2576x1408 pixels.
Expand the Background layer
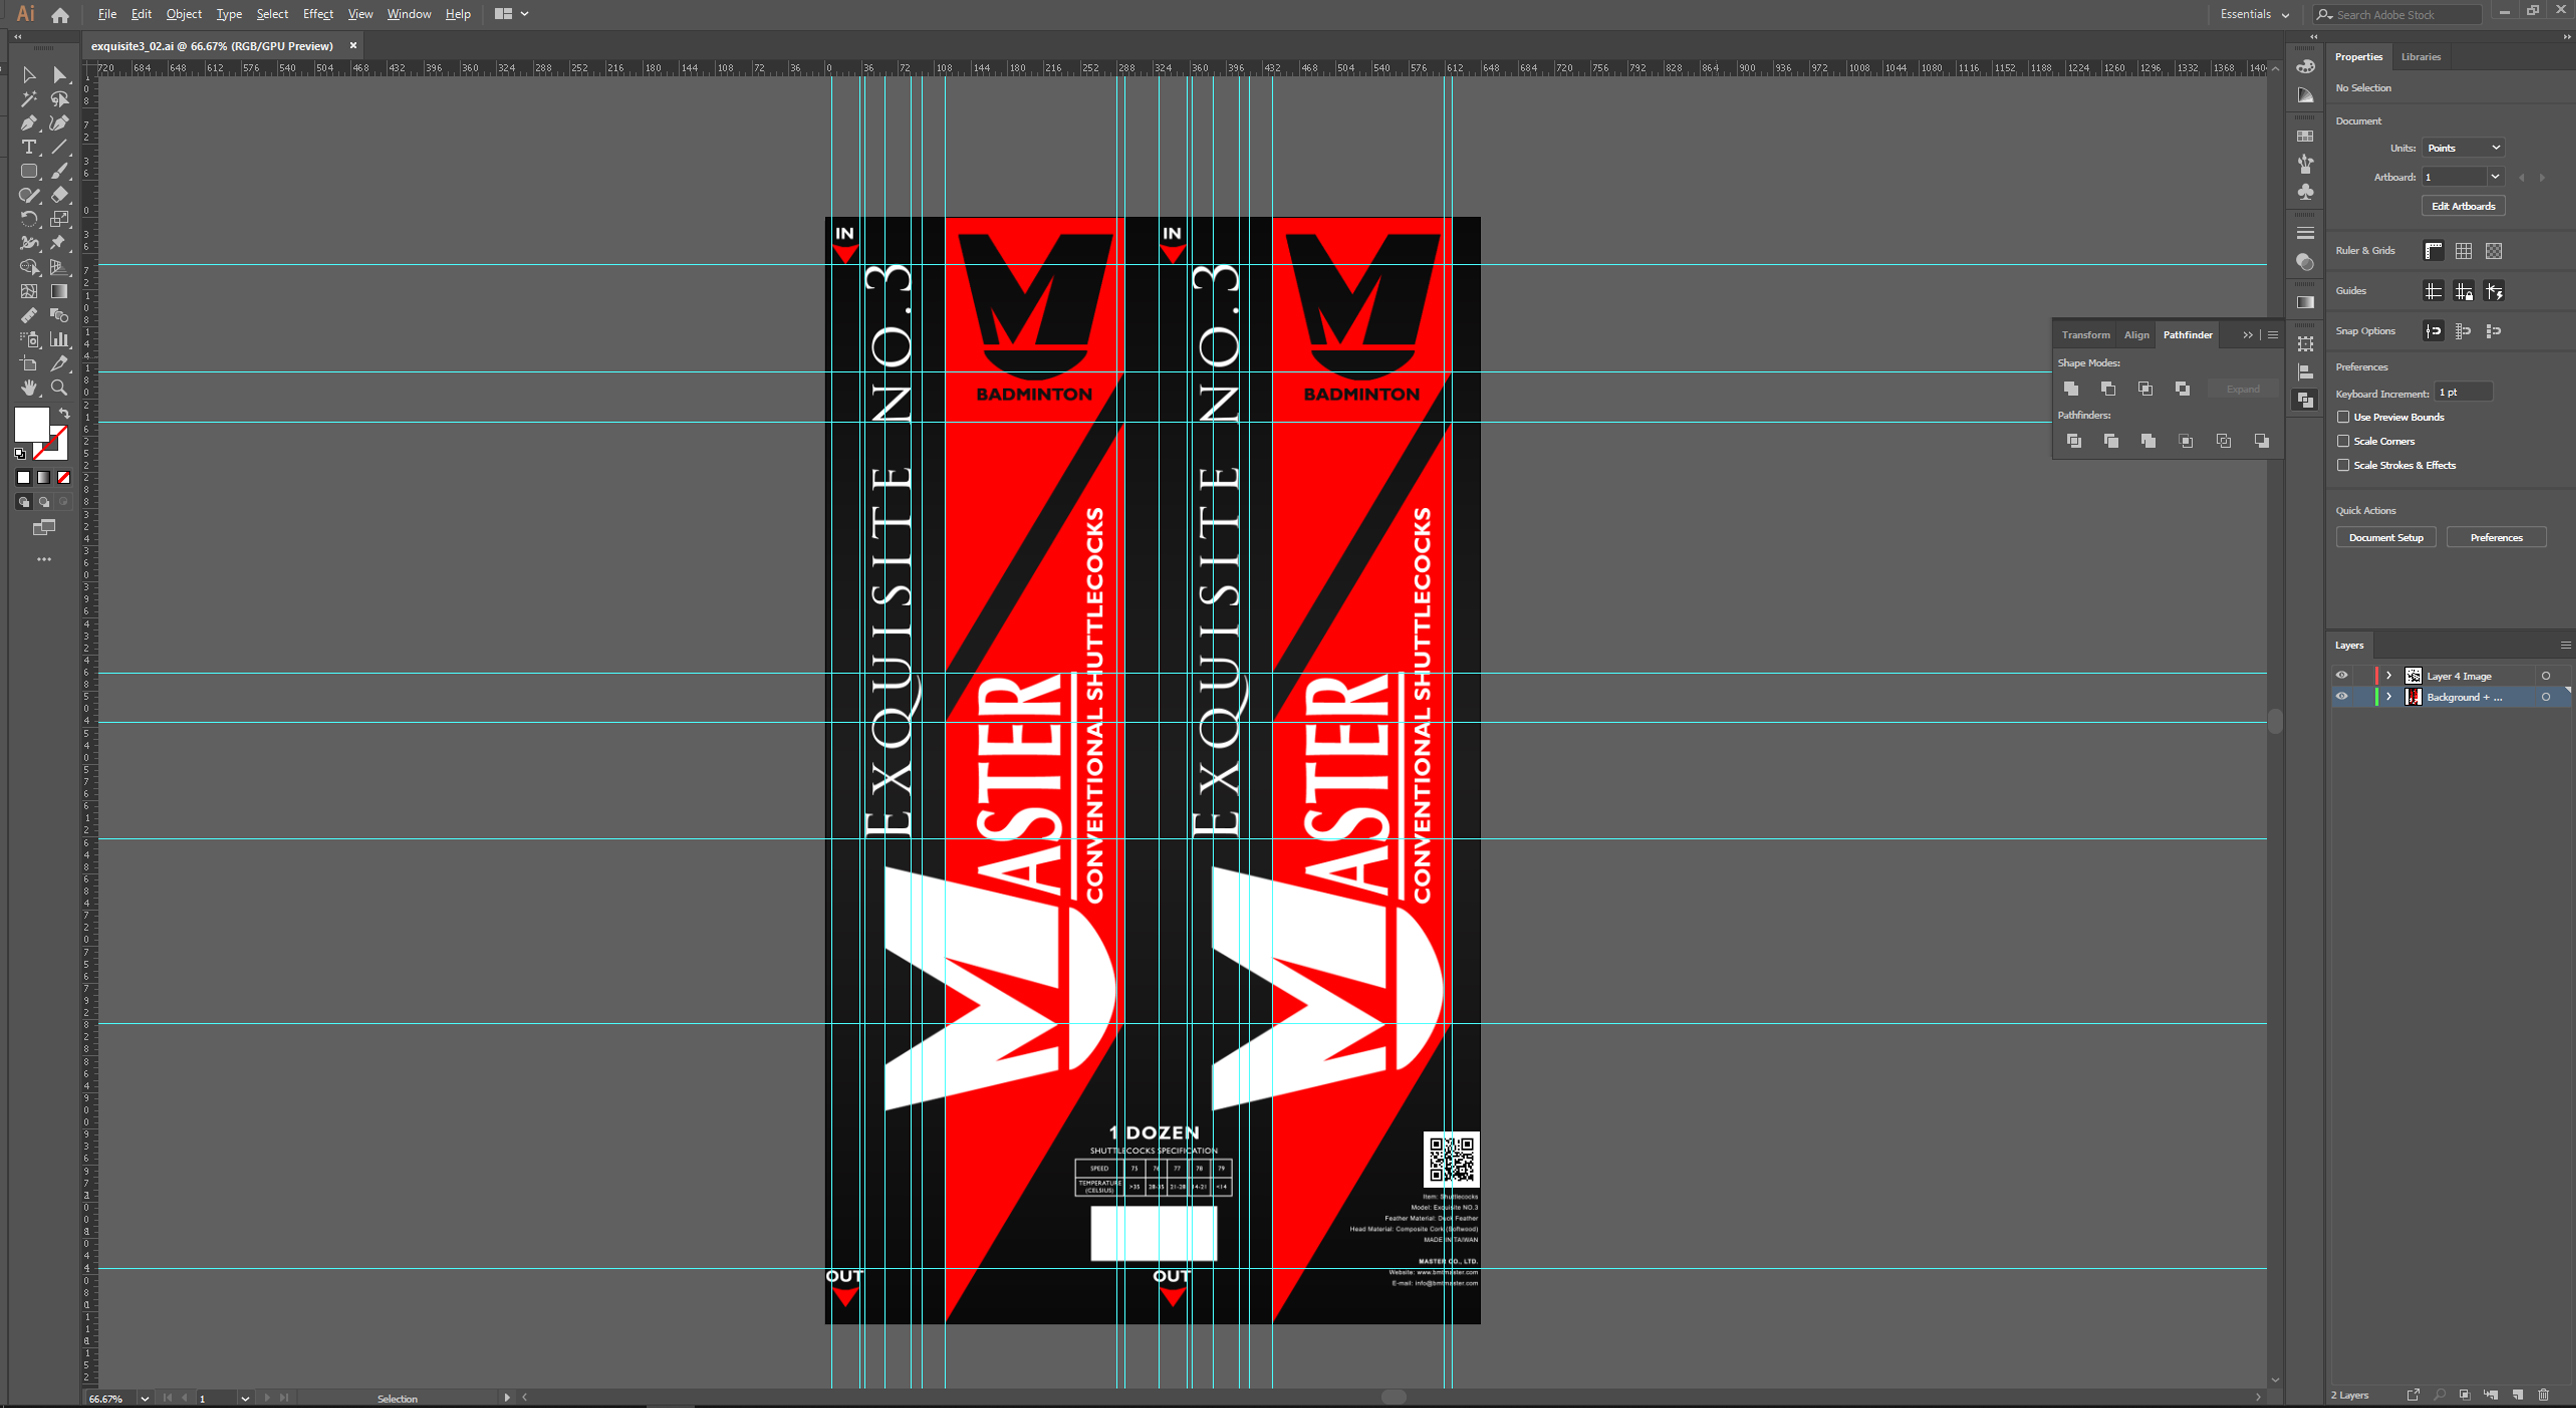[2389, 696]
